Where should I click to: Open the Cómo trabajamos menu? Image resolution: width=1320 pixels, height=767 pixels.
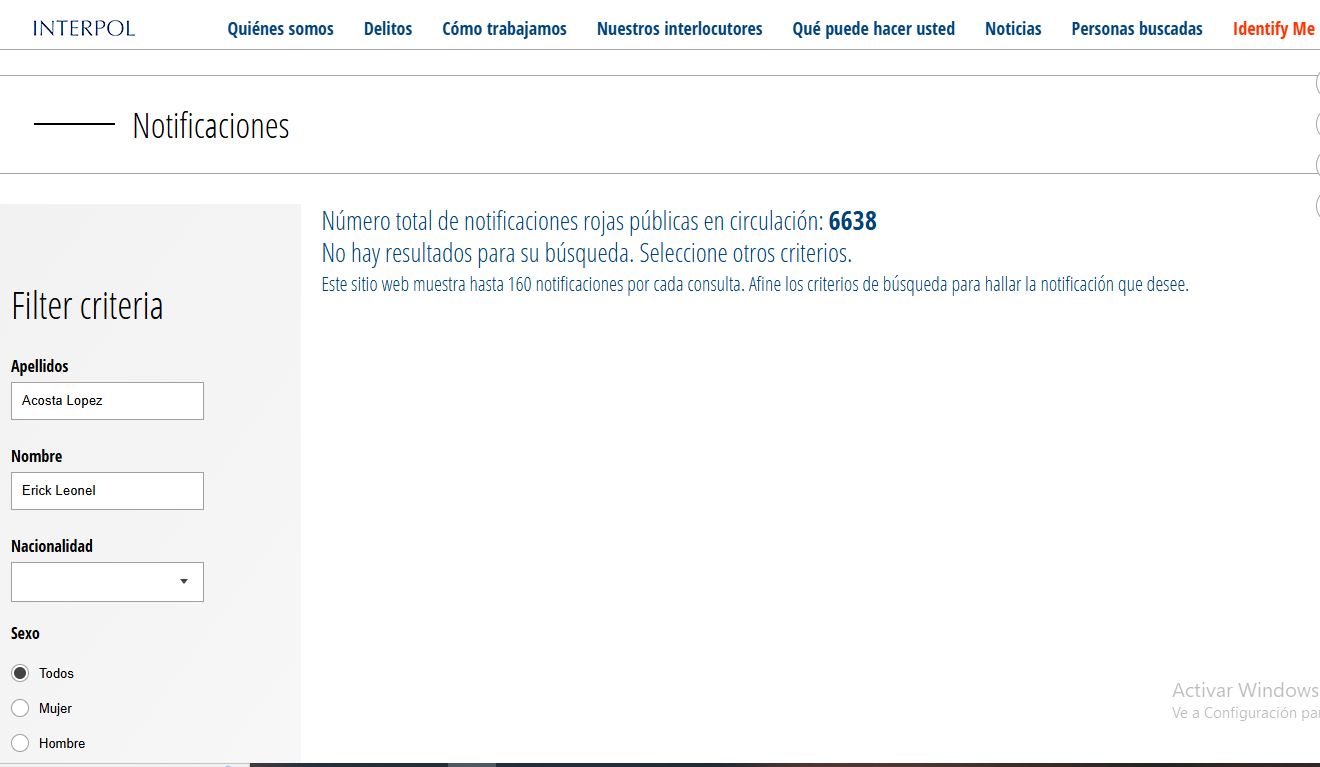coord(504,29)
